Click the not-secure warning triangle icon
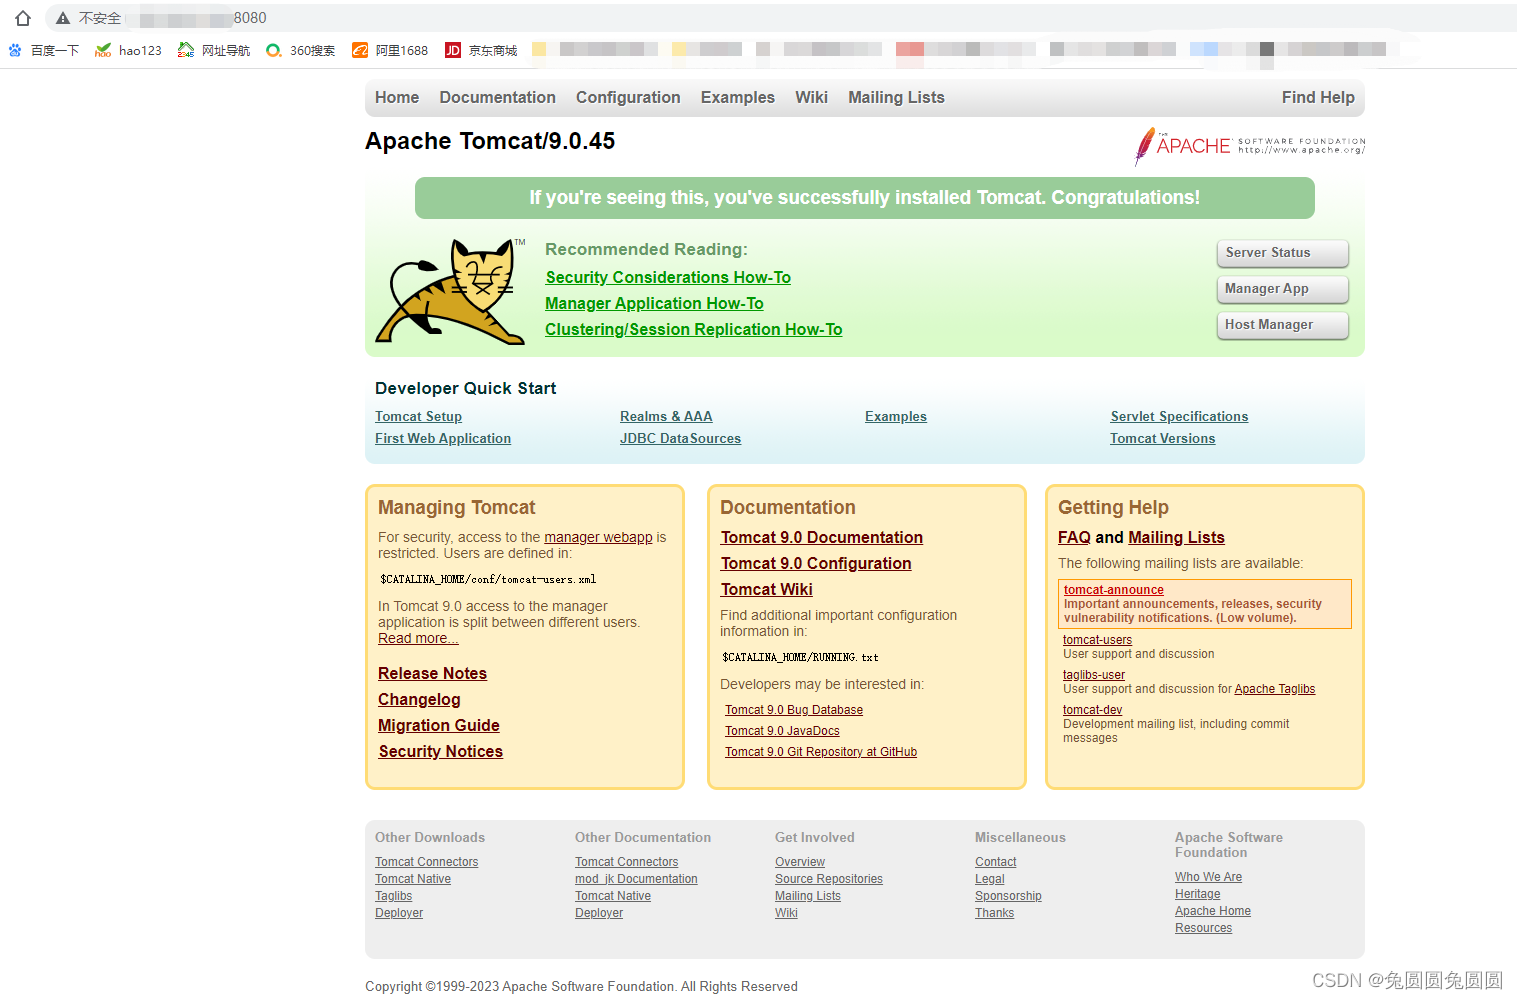The image size is (1517, 999). [63, 18]
